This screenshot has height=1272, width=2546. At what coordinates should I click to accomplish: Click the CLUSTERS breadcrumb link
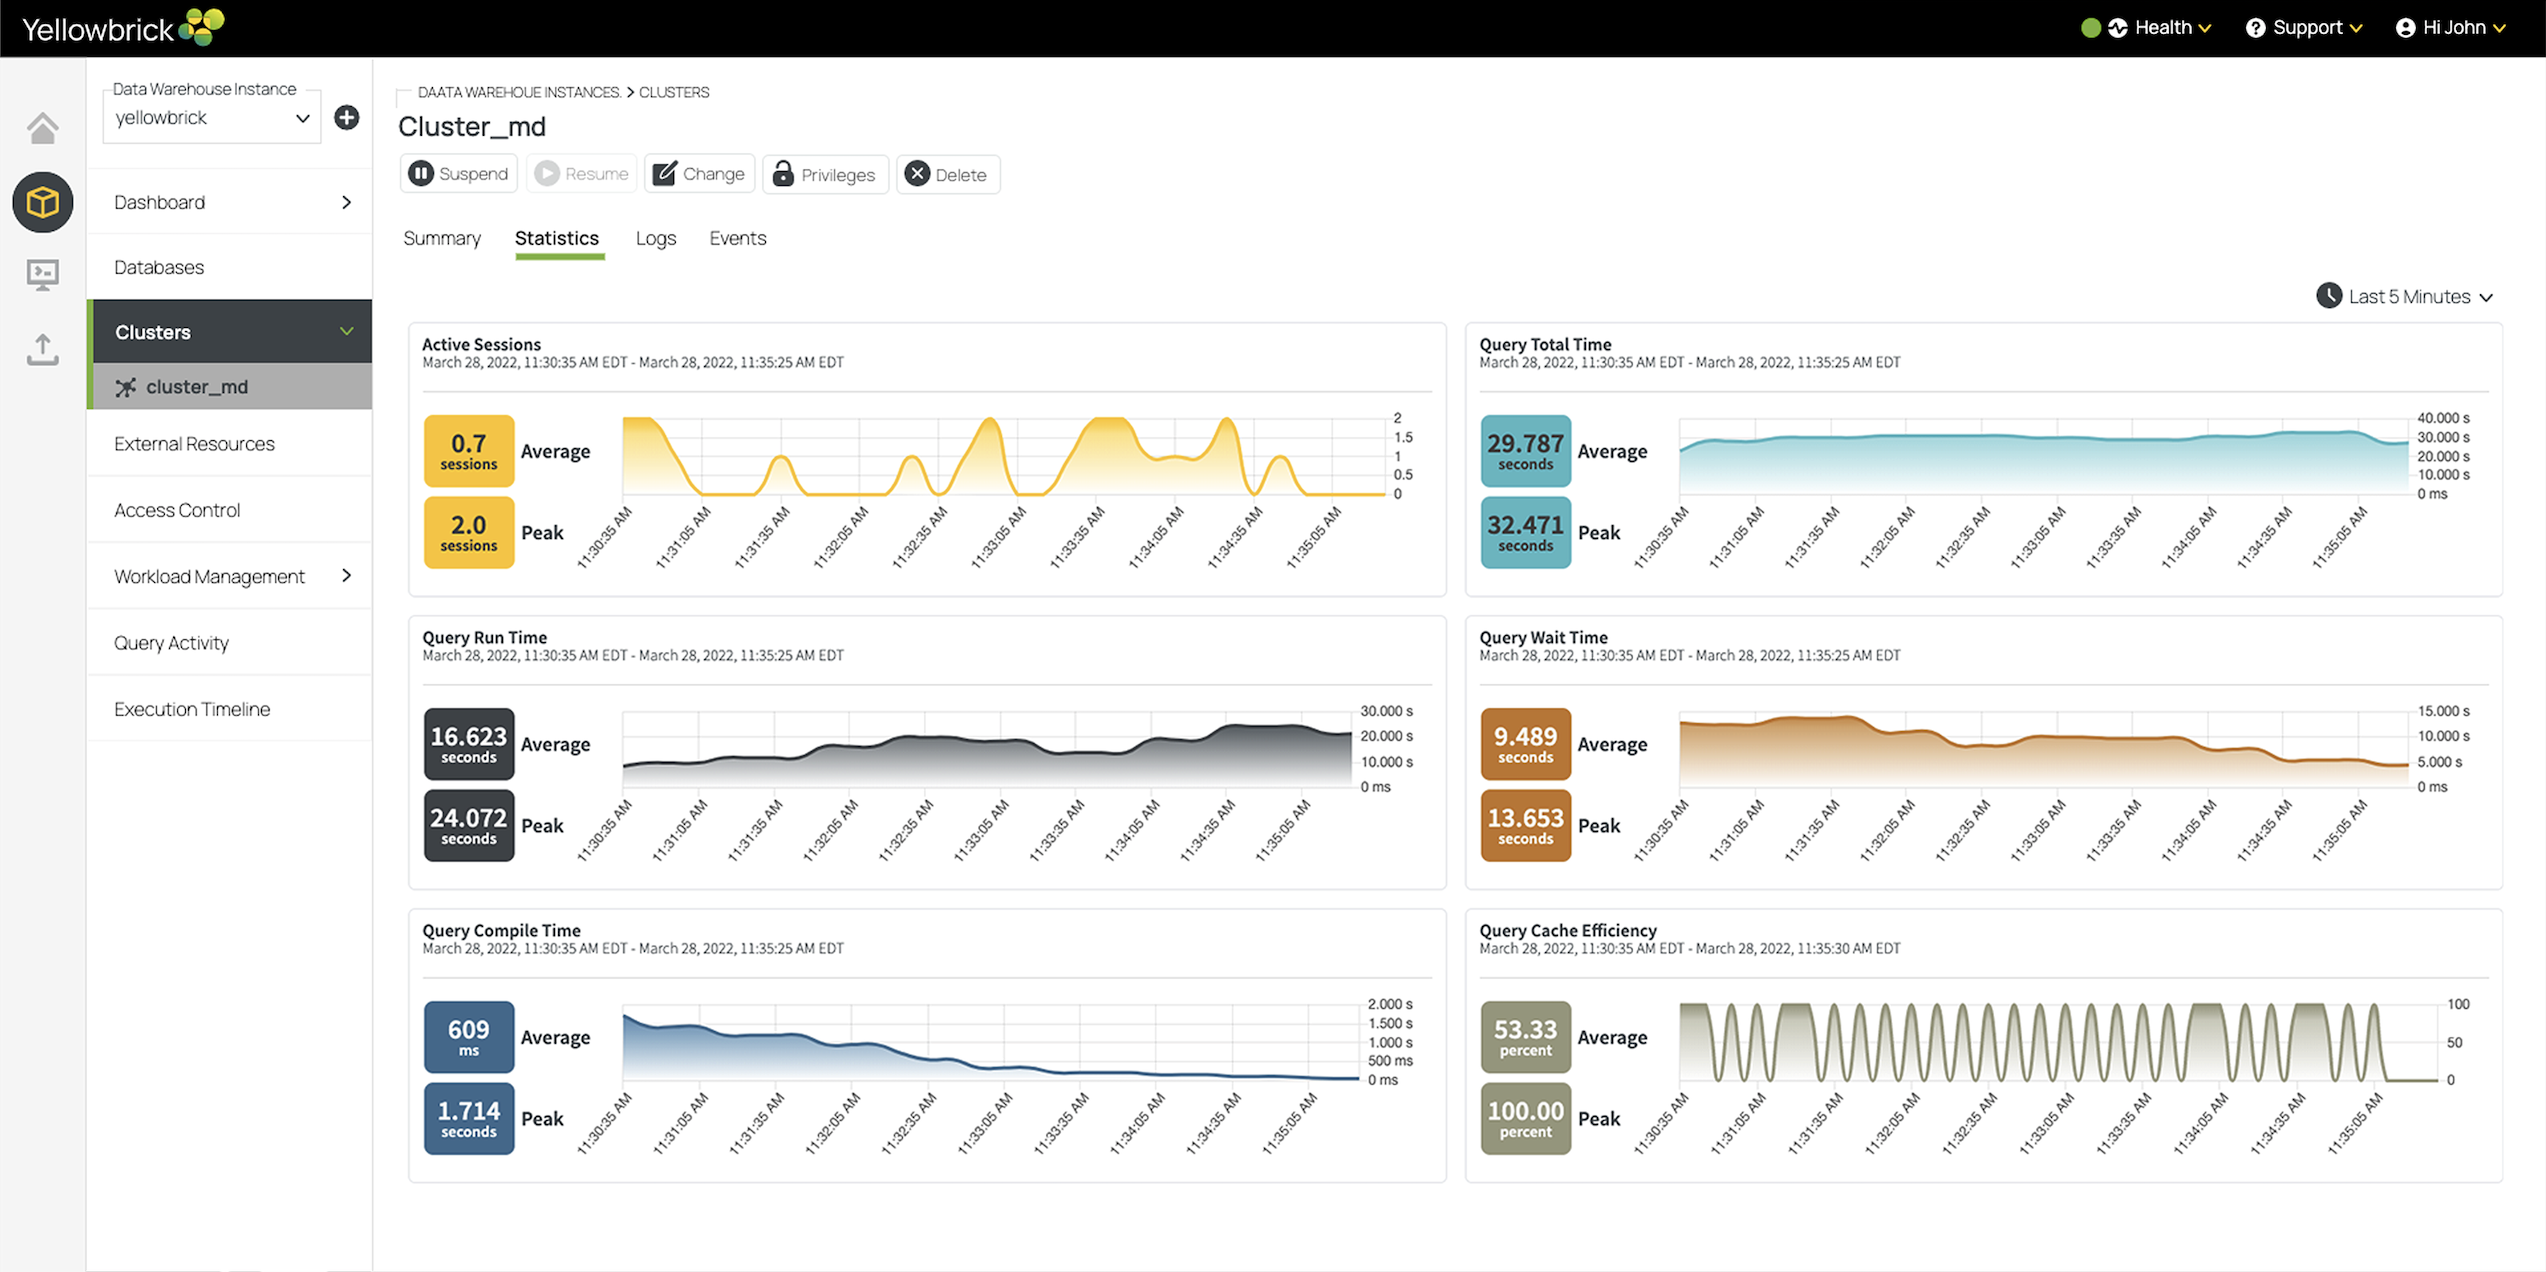tap(674, 92)
